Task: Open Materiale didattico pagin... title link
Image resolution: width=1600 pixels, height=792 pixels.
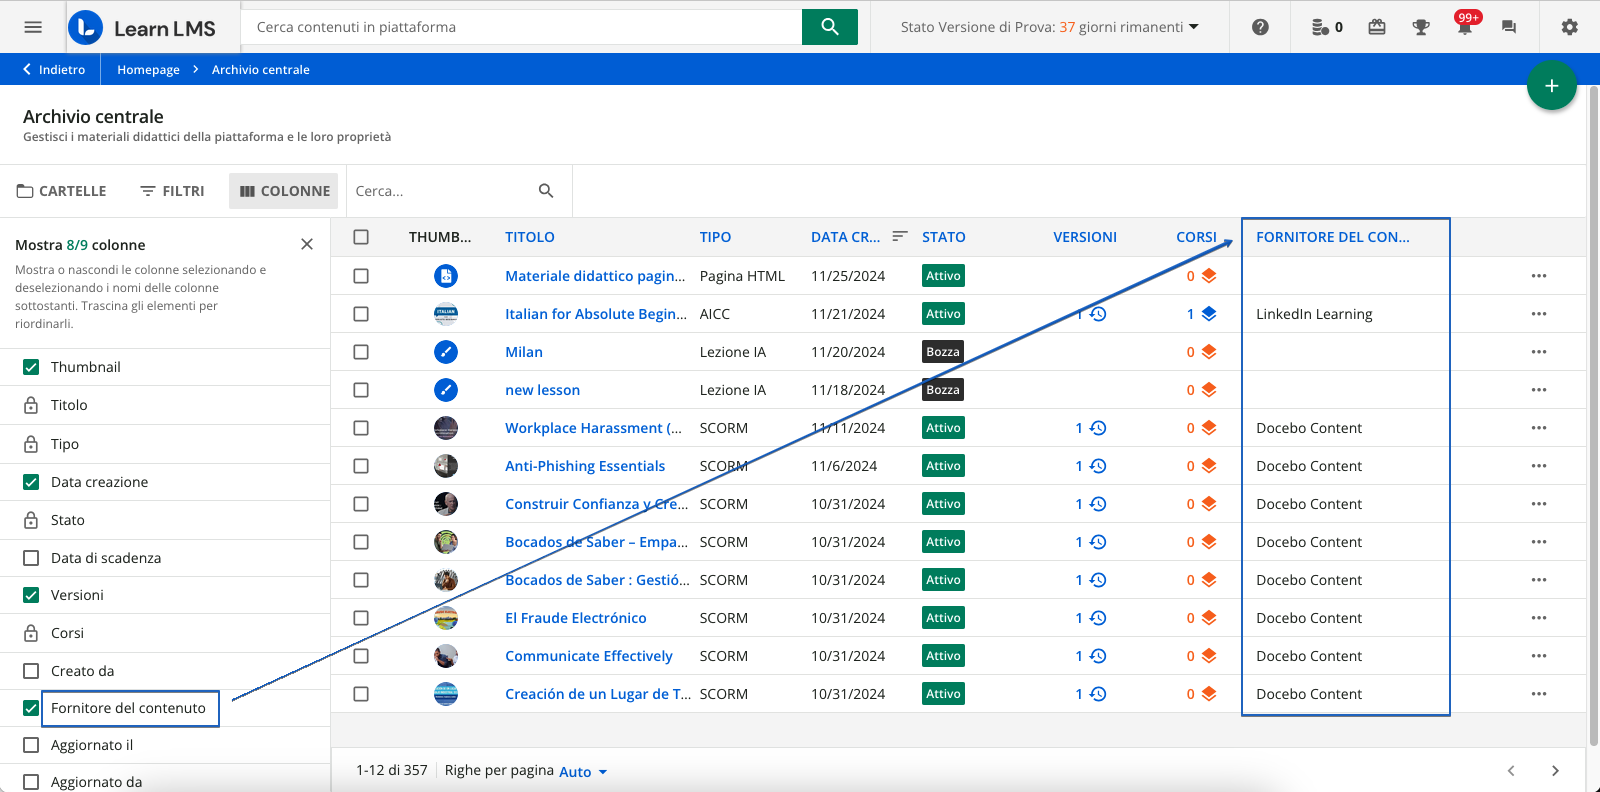Action: 595,276
